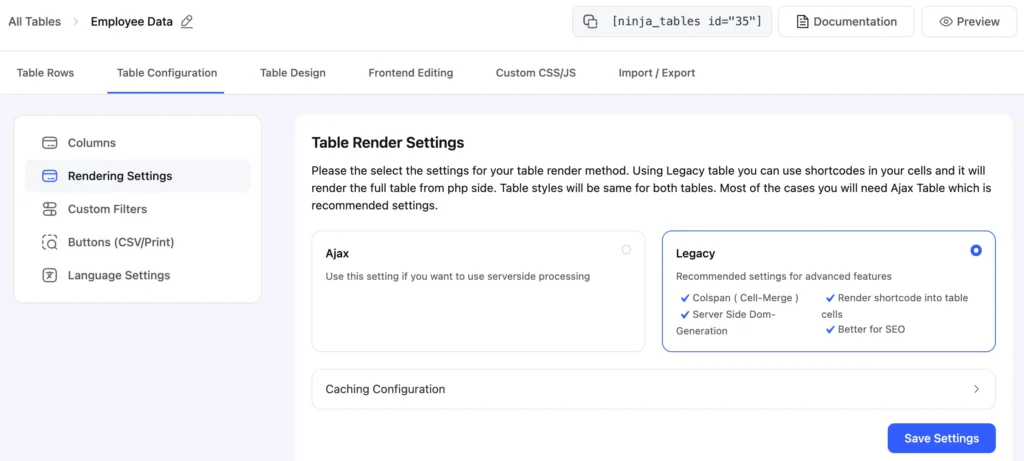Open the Documentation button

pyautogui.click(x=846, y=22)
